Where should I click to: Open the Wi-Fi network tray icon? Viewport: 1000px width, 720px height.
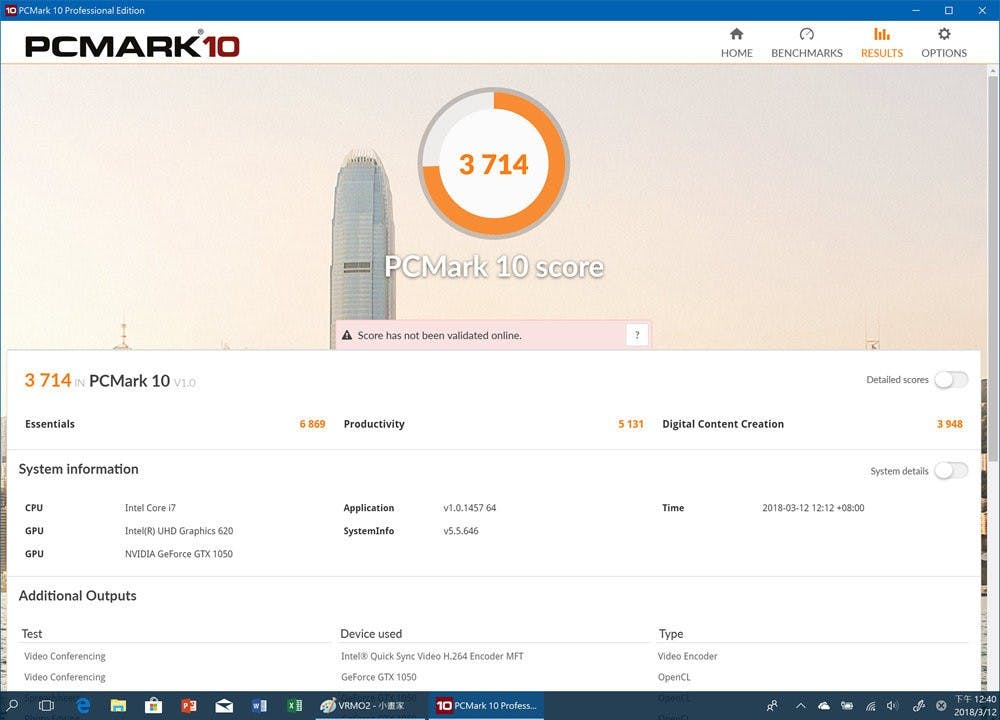(x=871, y=705)
